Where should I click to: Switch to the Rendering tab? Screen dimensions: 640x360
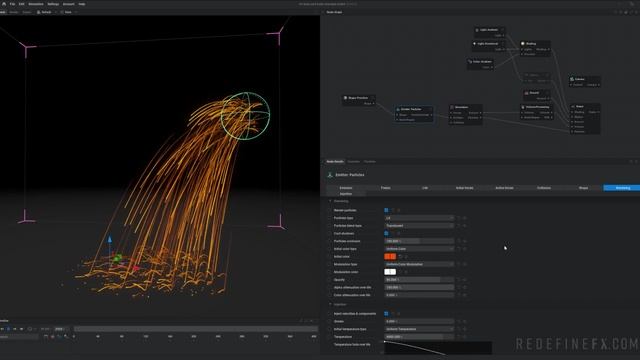click(622, 188)
